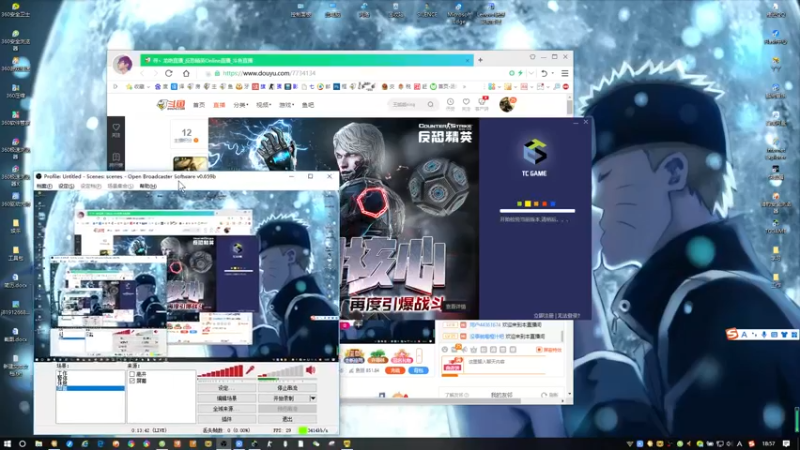Click the browser home icon
This screenshot has width=800, height=450.
[x=186, y=73]
